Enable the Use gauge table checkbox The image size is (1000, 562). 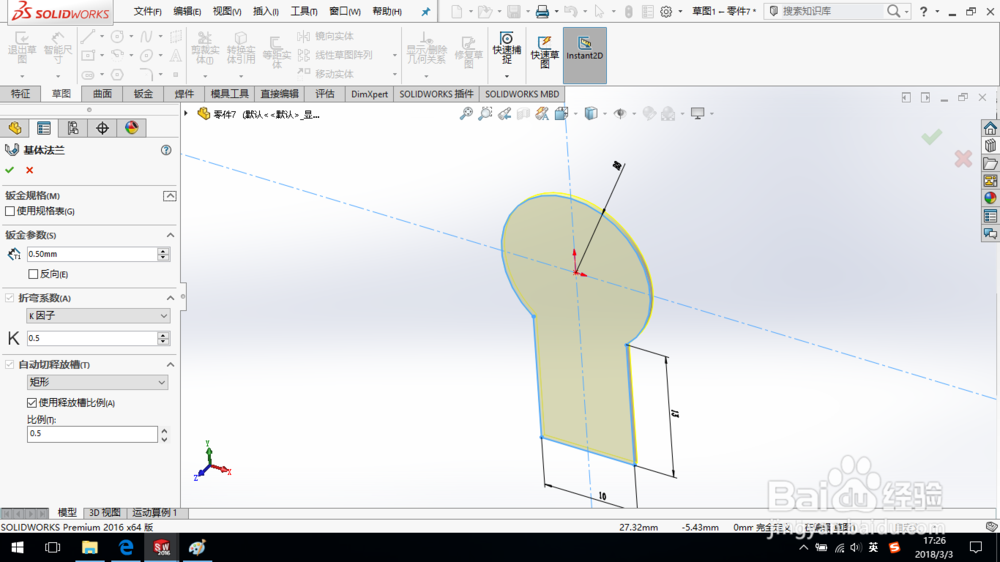[x=10, y=211]
